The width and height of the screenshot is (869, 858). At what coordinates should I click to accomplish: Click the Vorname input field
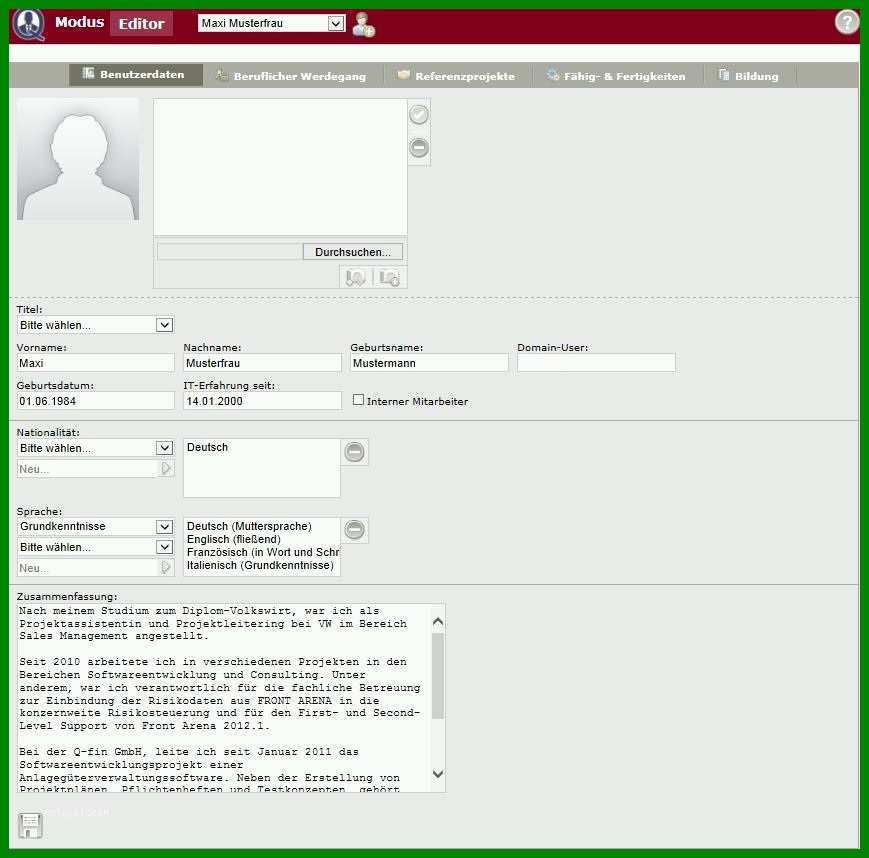(x=95, y=363)
